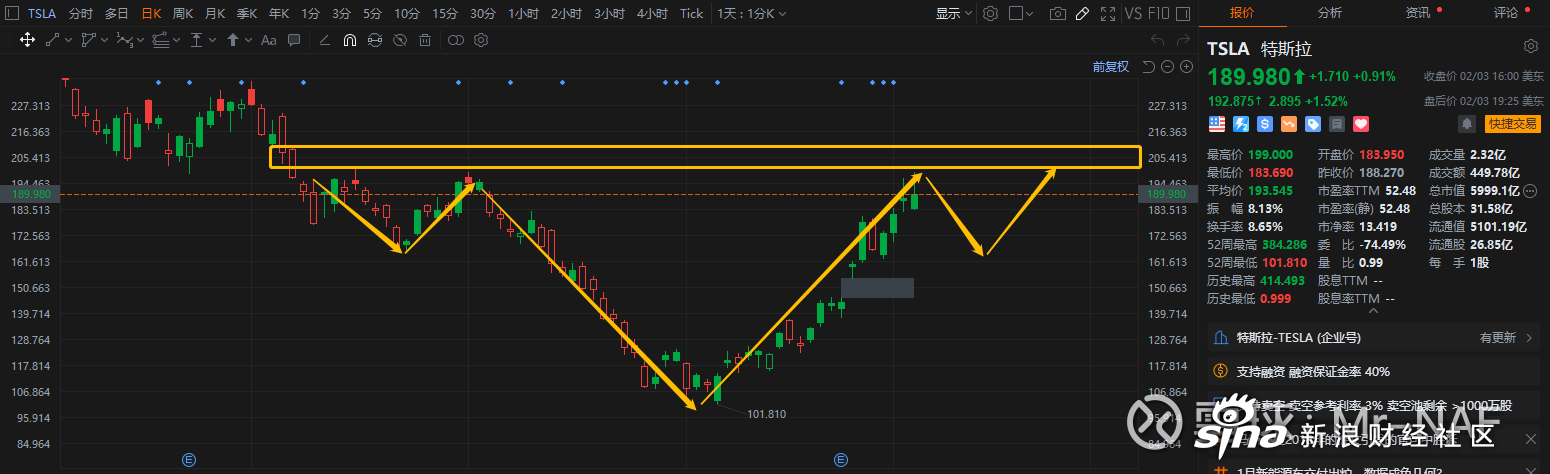Open the 分析 analysis tab
The width and height of the screenshot is (1550, 474).
[x=1329, y=13]
